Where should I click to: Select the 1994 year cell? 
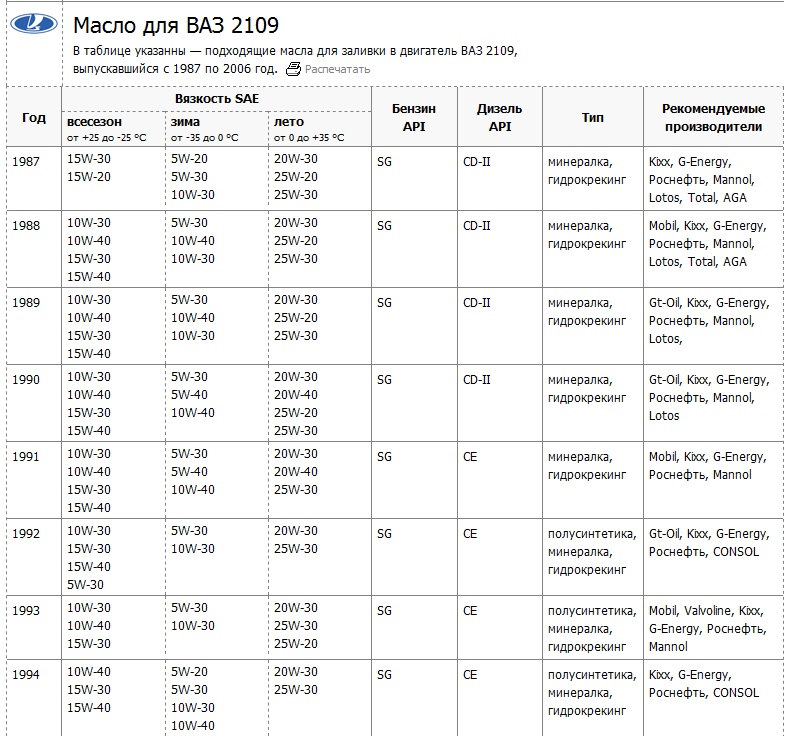point(26,674)
